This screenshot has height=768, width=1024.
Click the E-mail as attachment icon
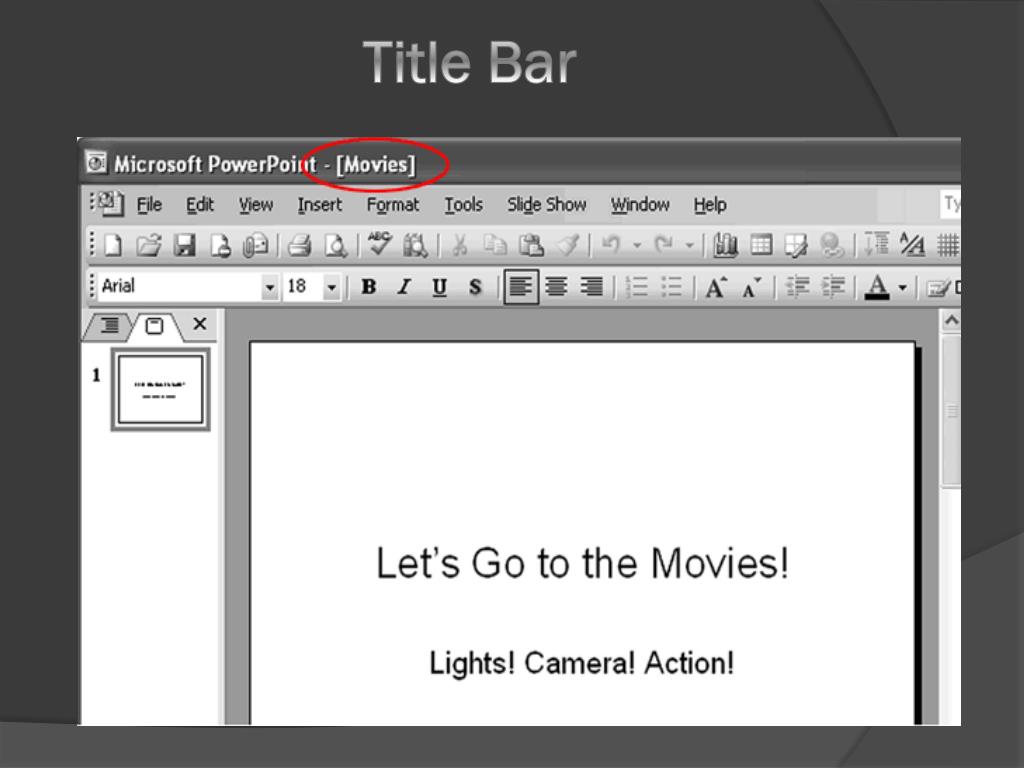[x=255, y=246]
